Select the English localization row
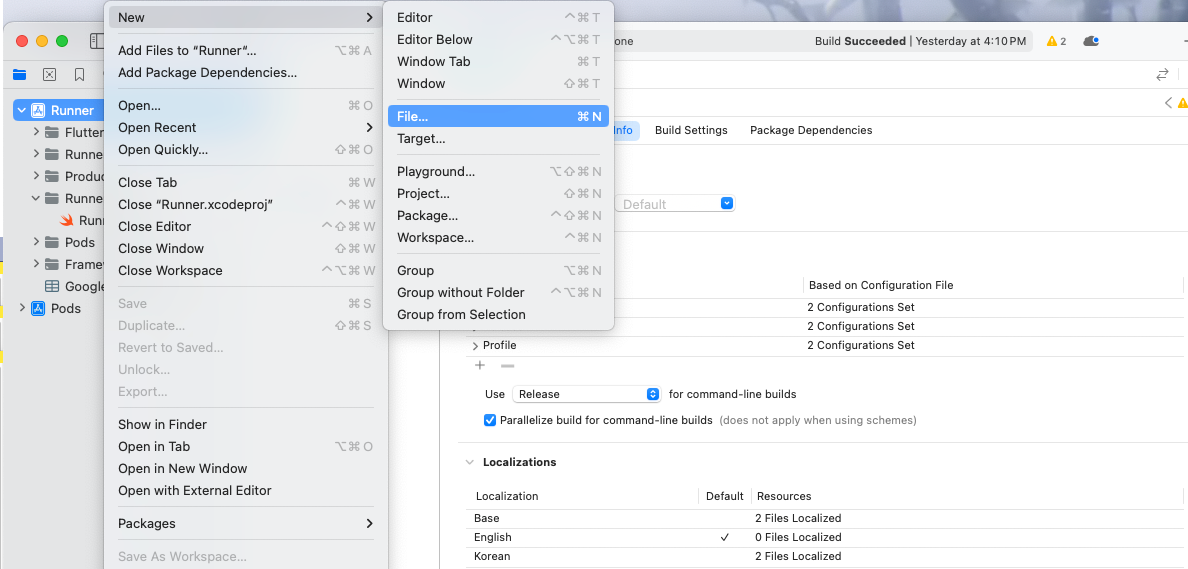The width and height of the screenshot is (1188, 569). [824, 537]
